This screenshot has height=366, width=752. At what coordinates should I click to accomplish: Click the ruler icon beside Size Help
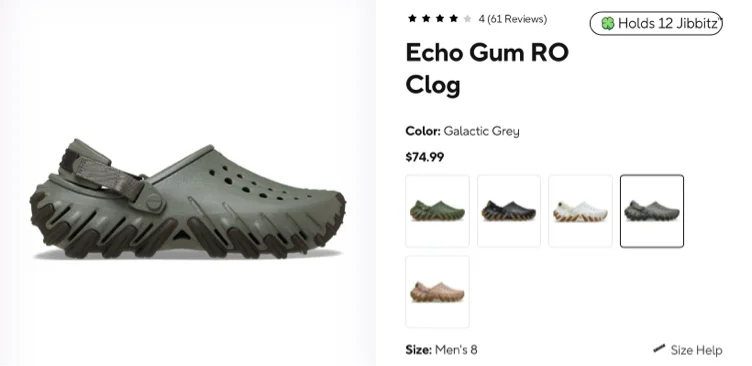click(x=659, y=348)
